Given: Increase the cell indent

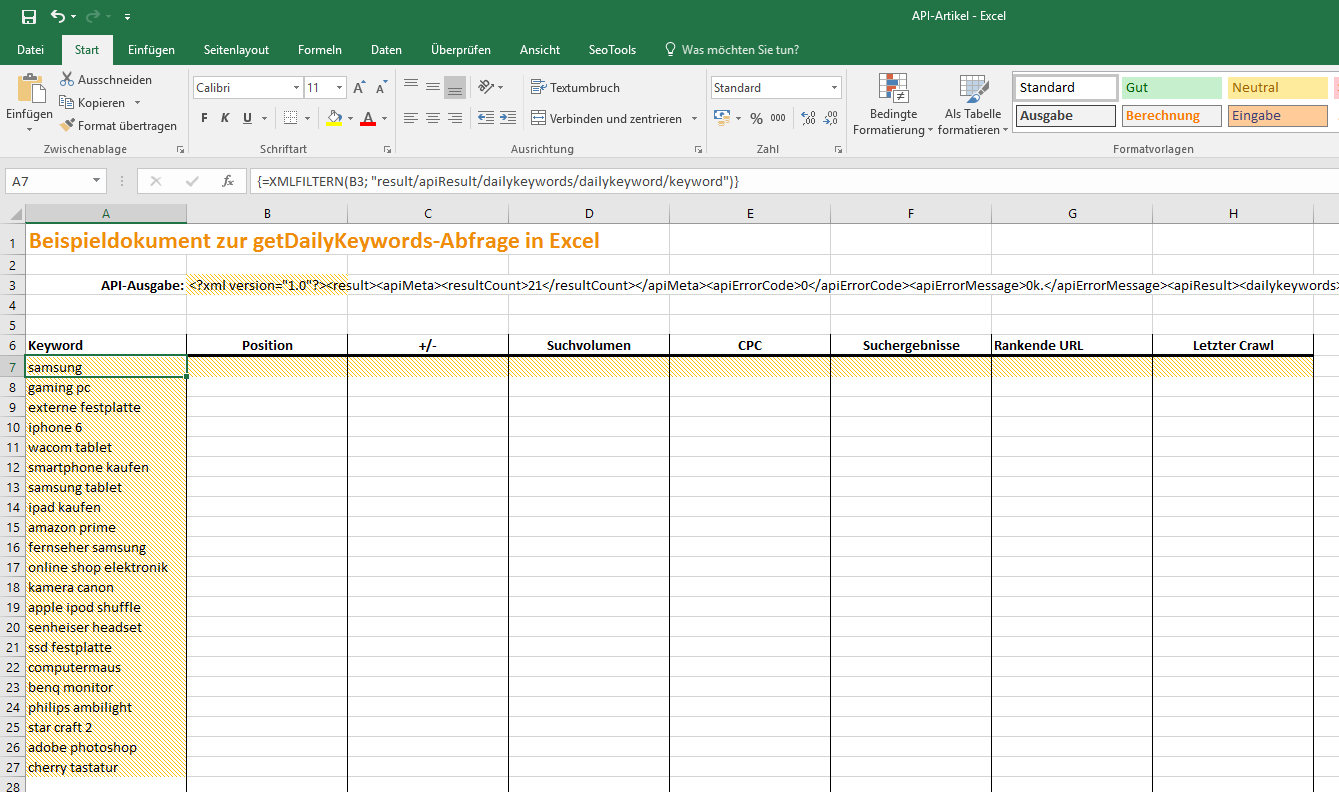Looking at the screenshot, I should pos(508,118).
